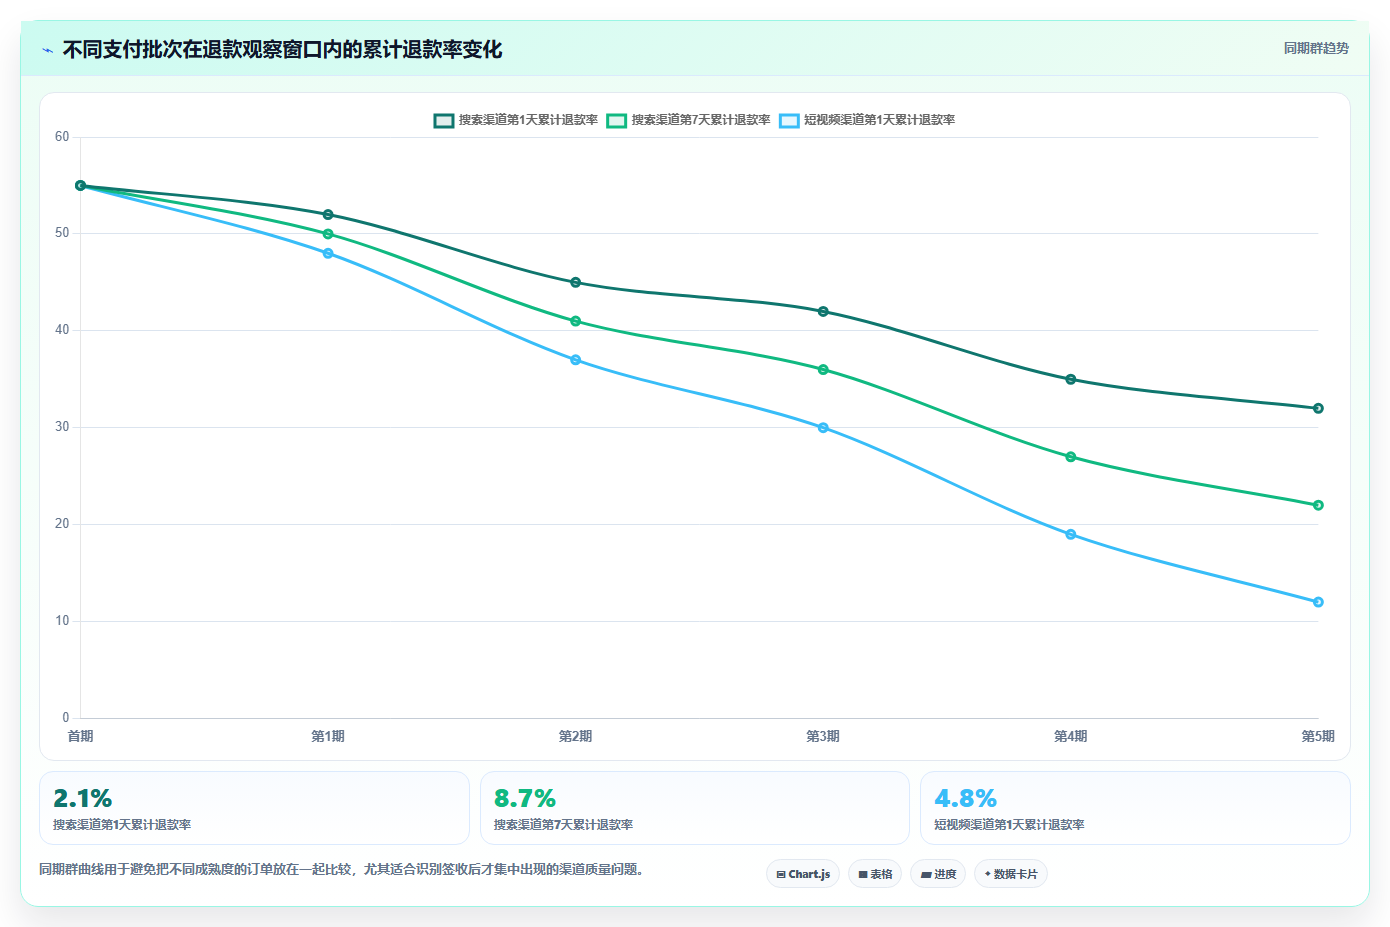This screenshot has width=1390, height=927.
Task: Click the 第1期 x-axis label
Action: [x=328, y=737]
